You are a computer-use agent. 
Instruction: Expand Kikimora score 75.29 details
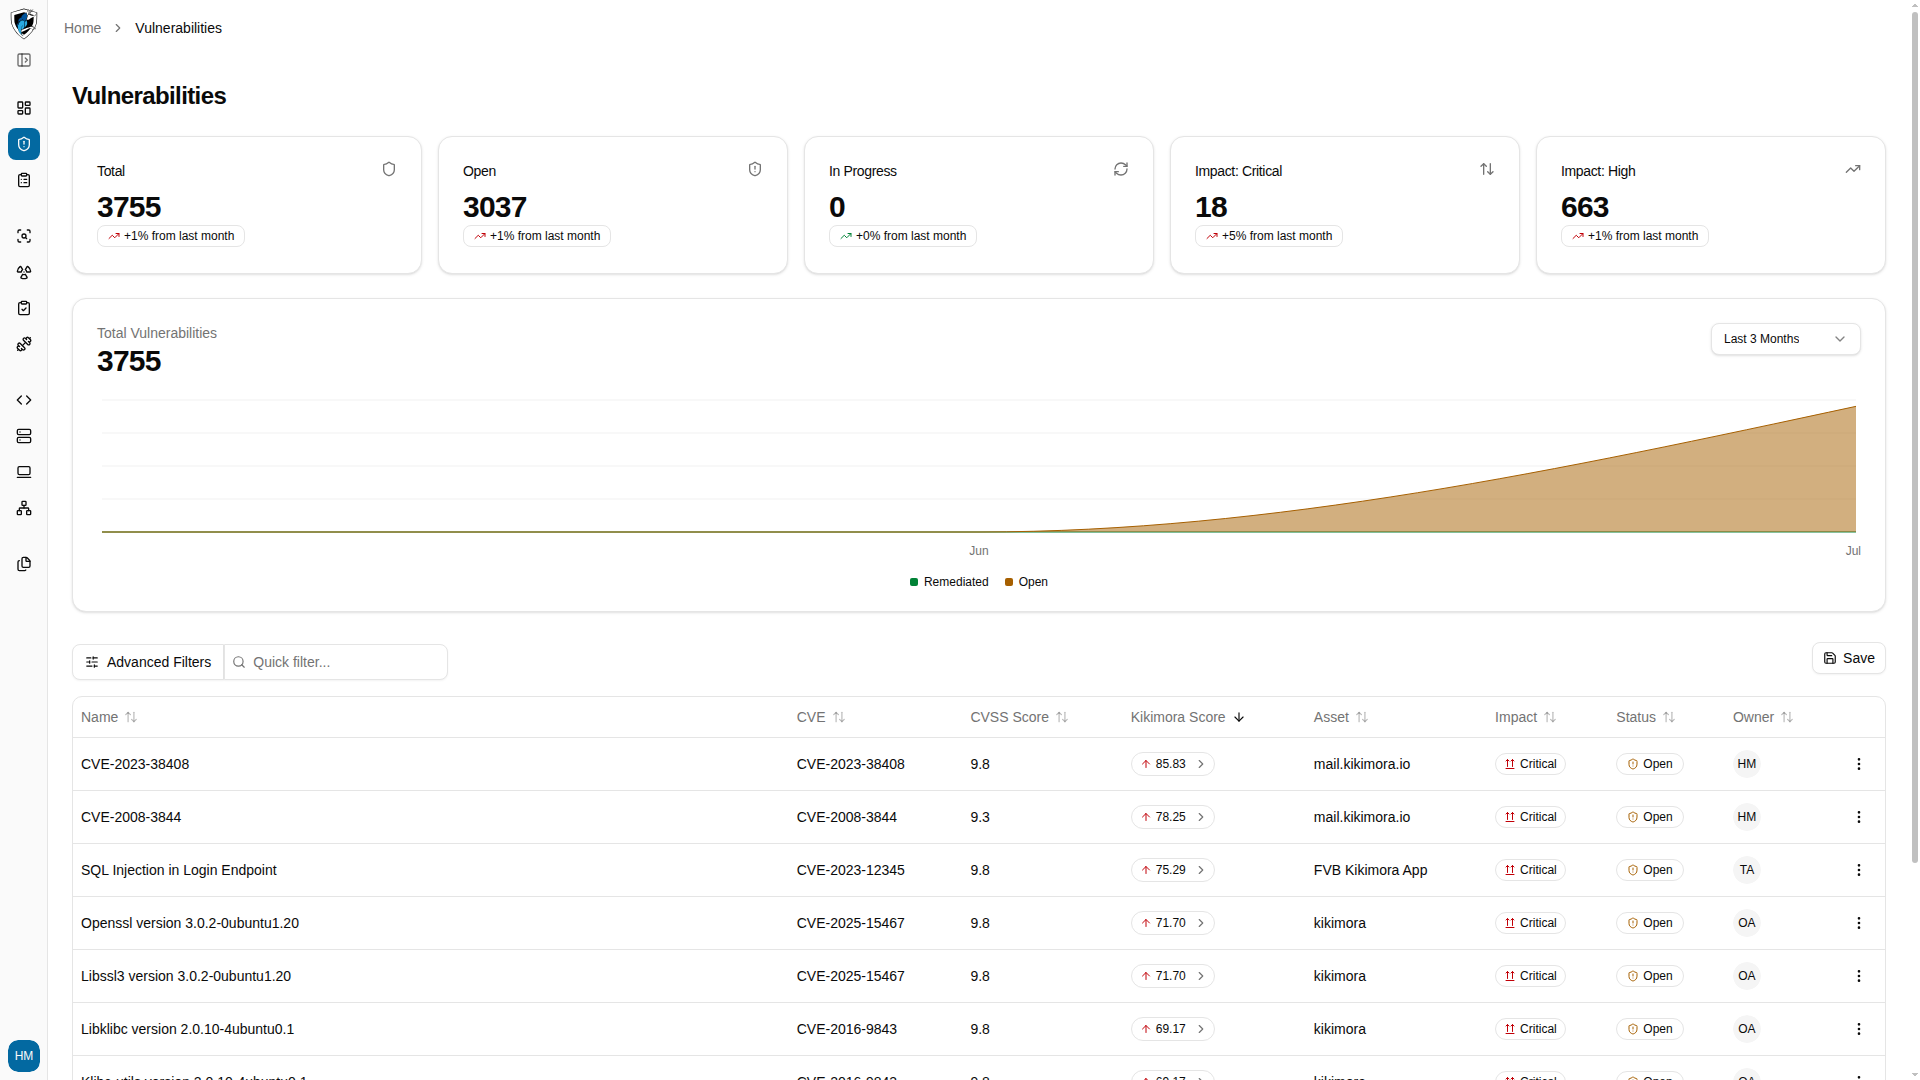pyautogui.click(x=1172, y=870)
